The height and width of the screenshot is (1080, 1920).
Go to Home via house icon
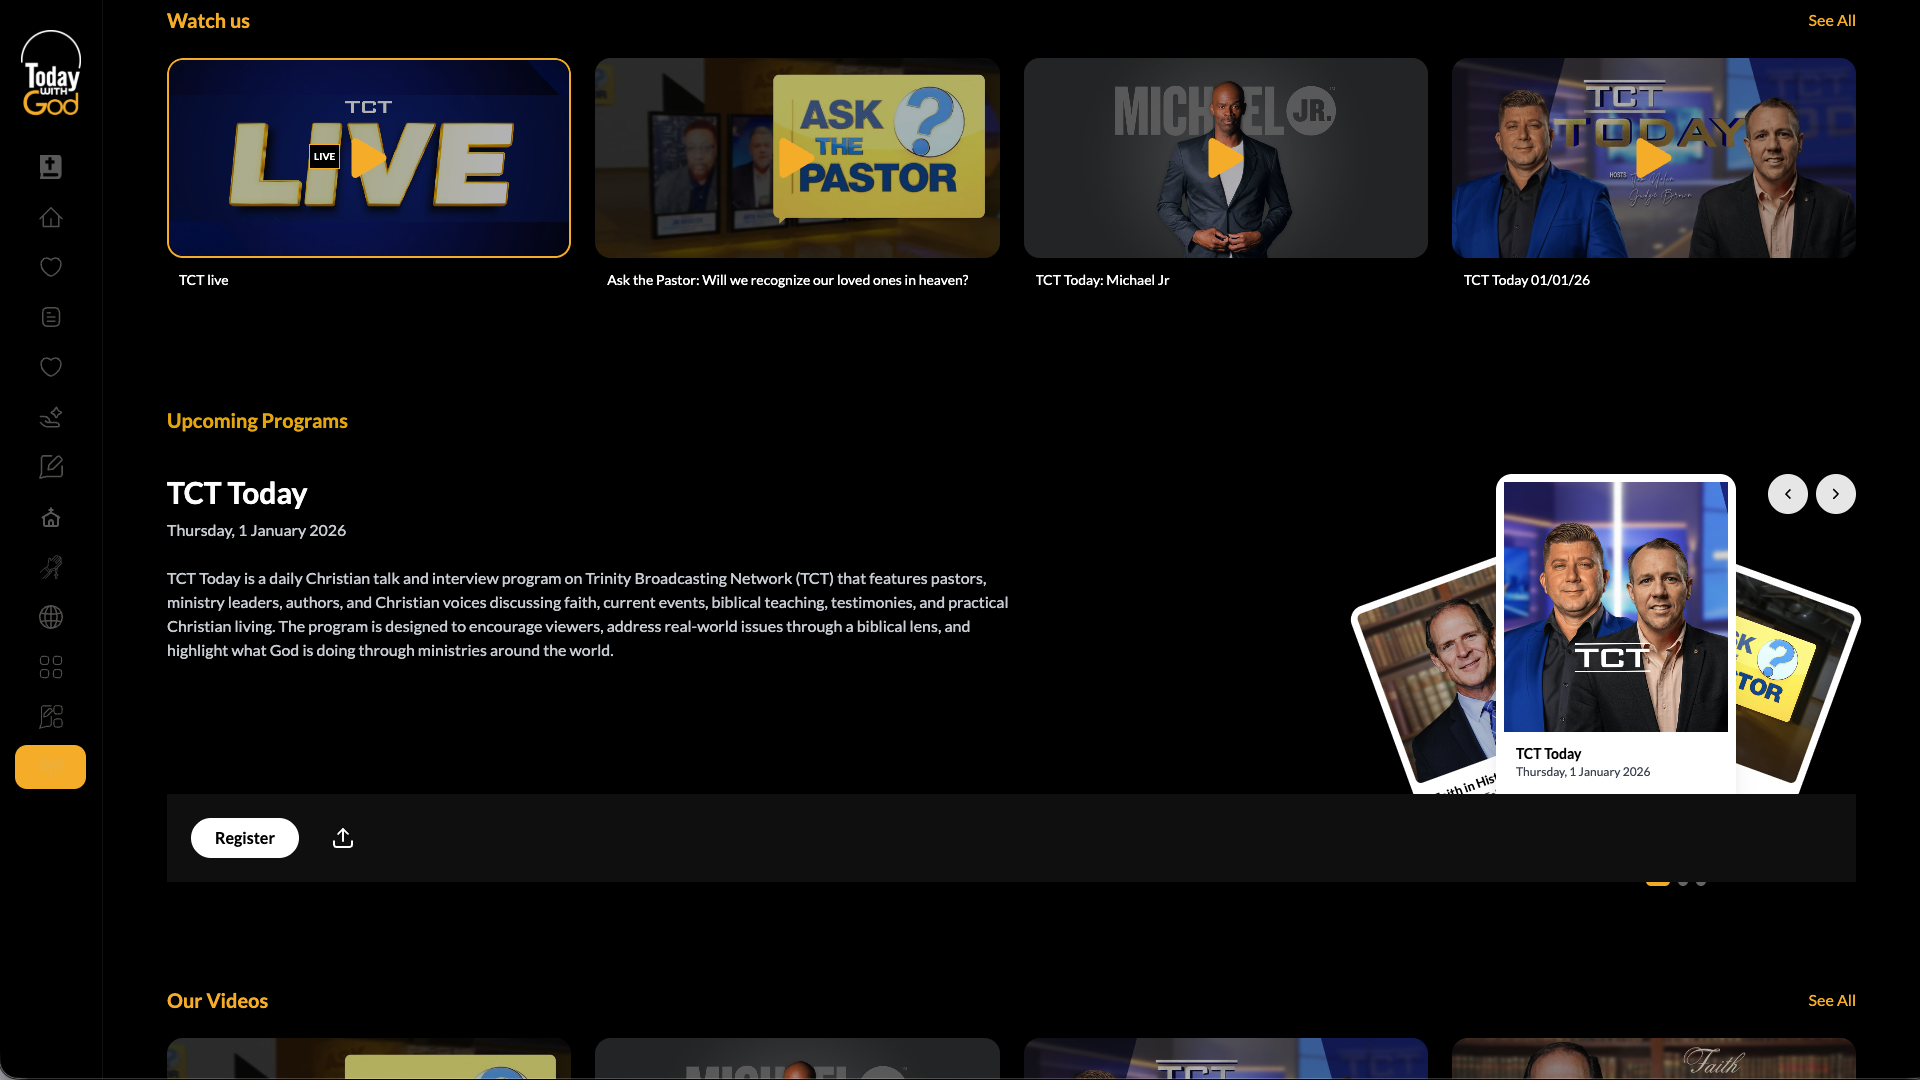[51, 217]
